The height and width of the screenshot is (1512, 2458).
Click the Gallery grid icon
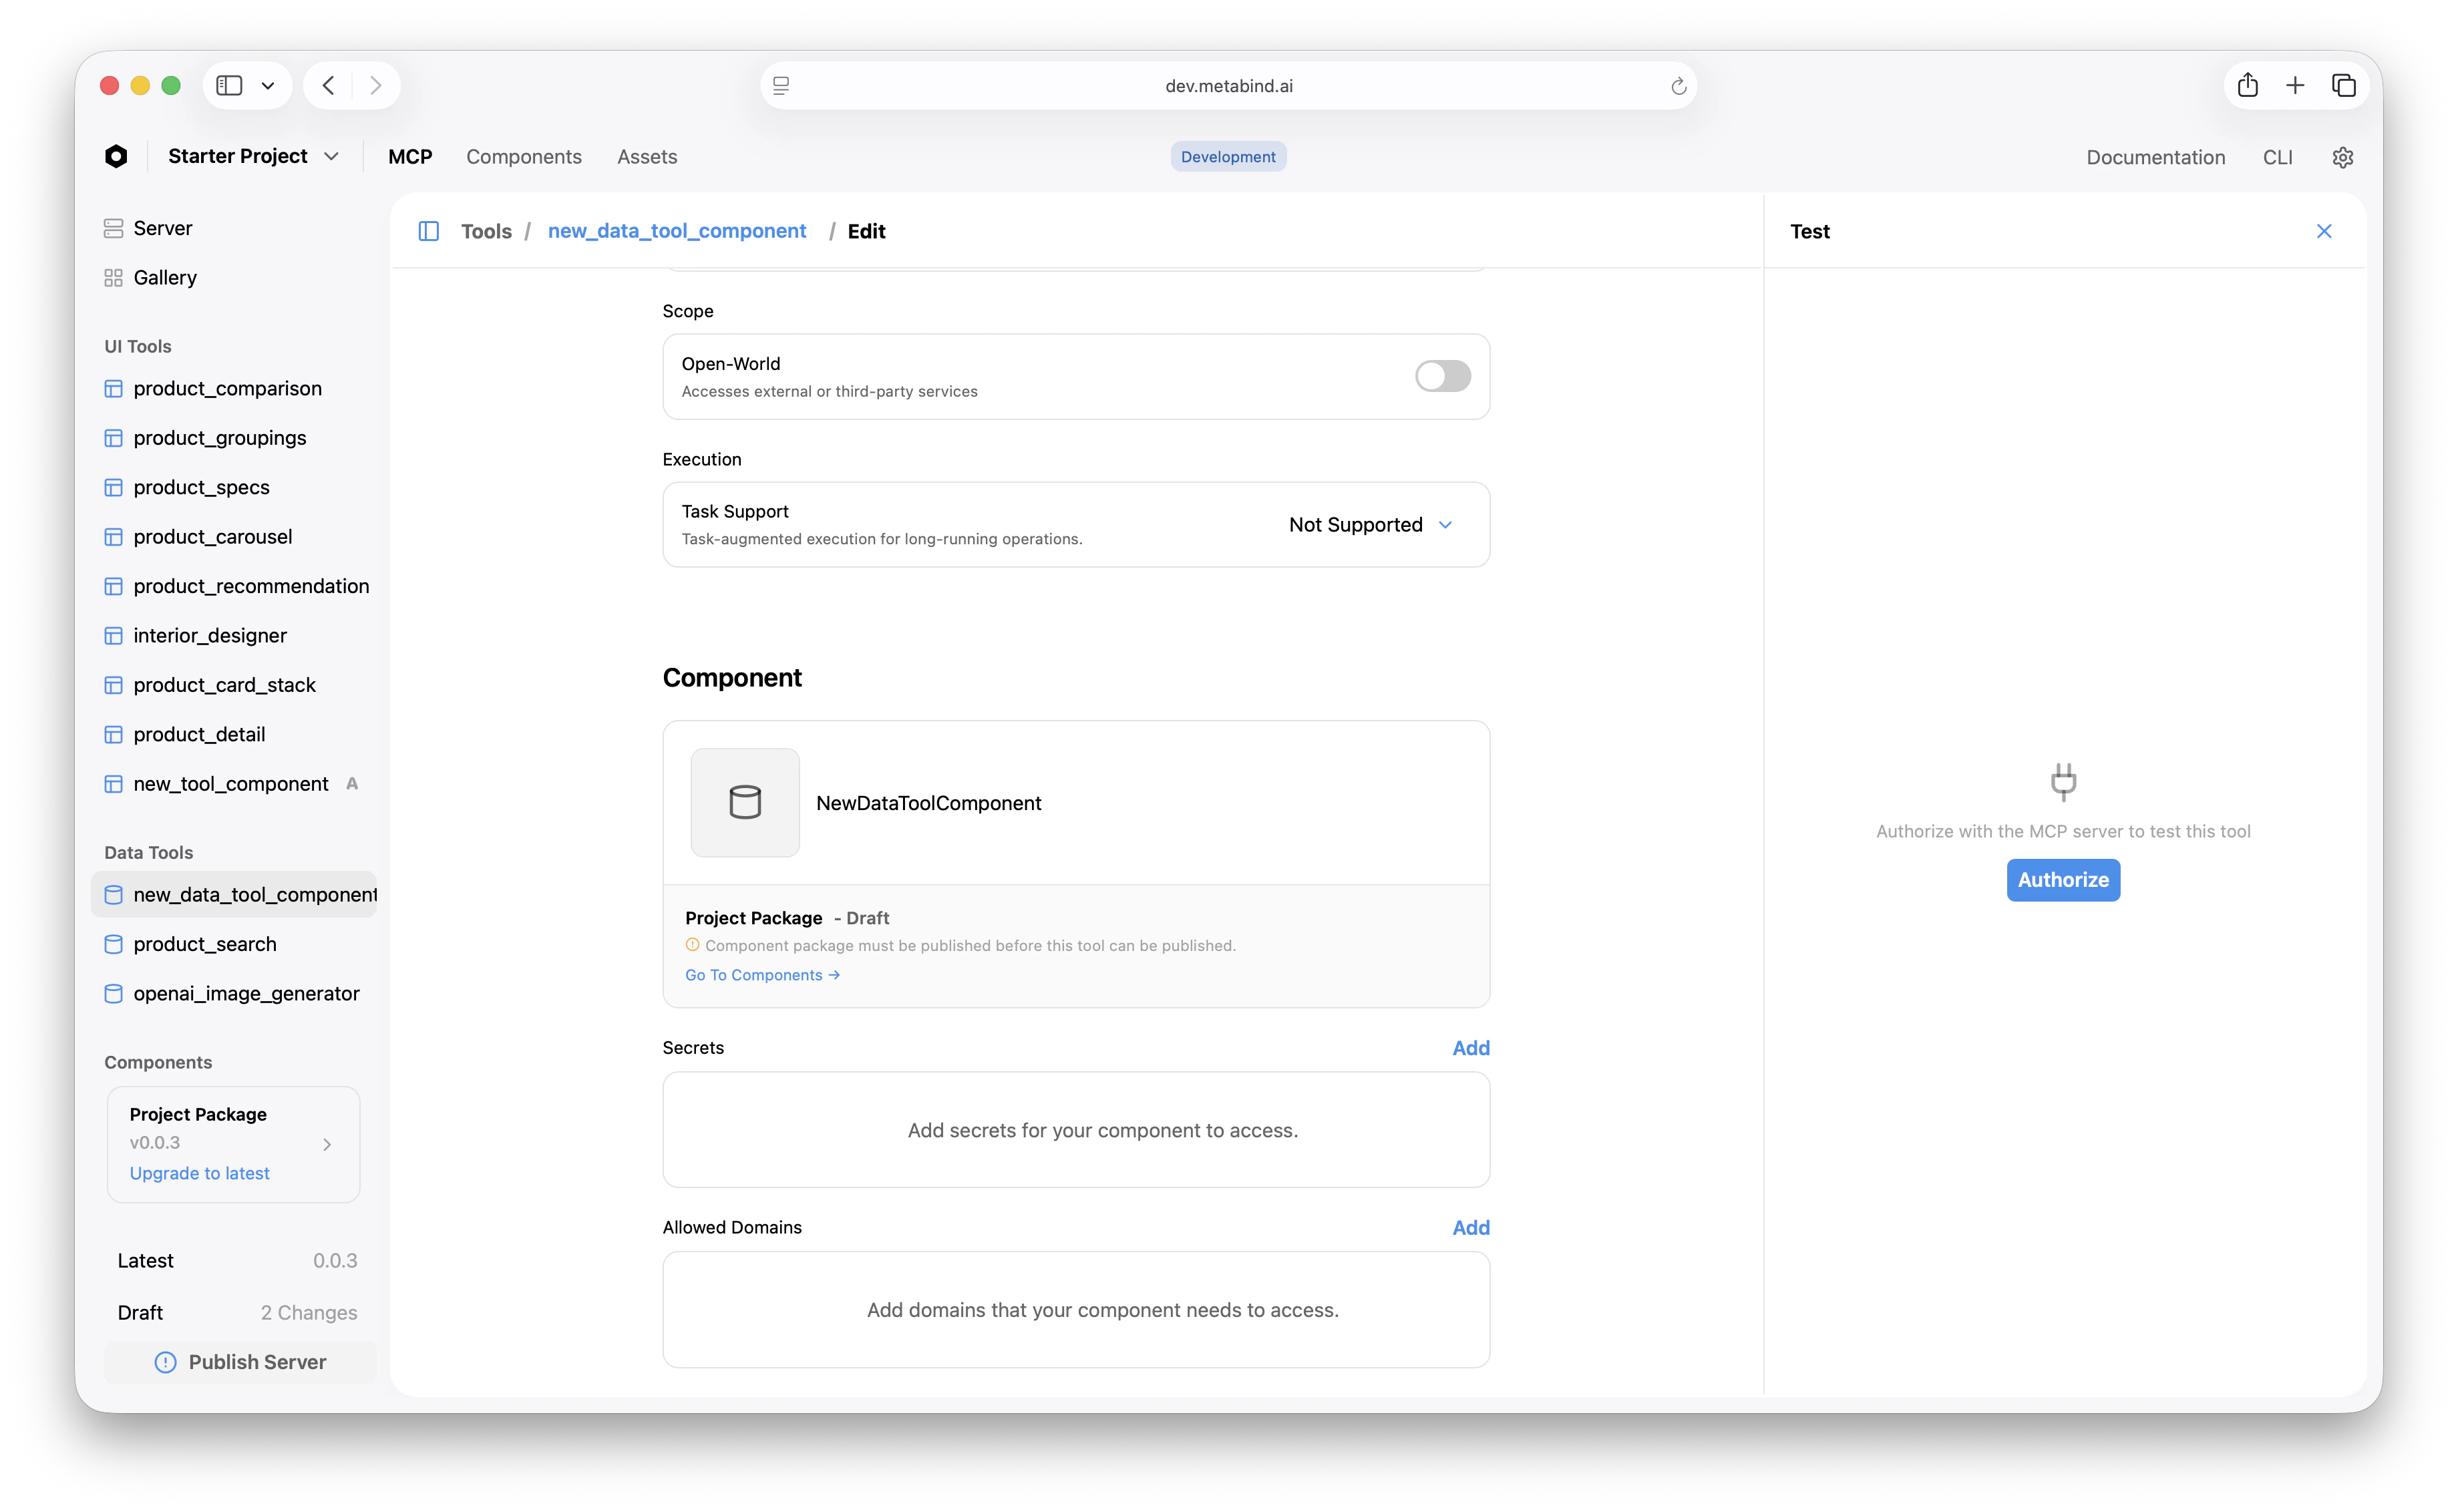click(113, 277)
